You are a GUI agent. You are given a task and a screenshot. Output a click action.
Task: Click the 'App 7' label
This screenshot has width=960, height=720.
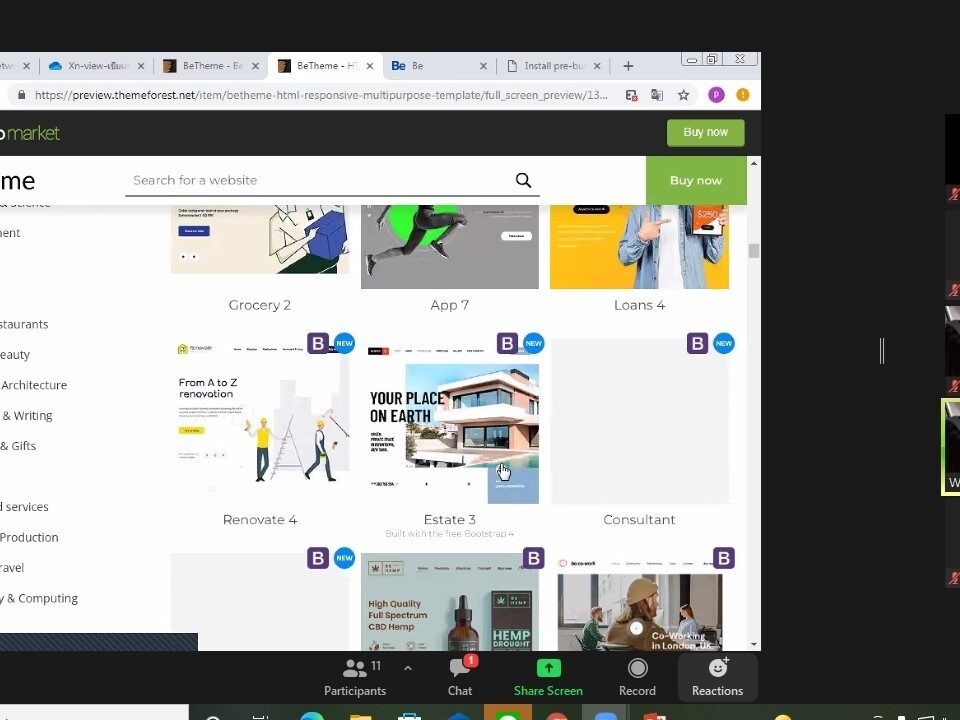coord(450,305)
